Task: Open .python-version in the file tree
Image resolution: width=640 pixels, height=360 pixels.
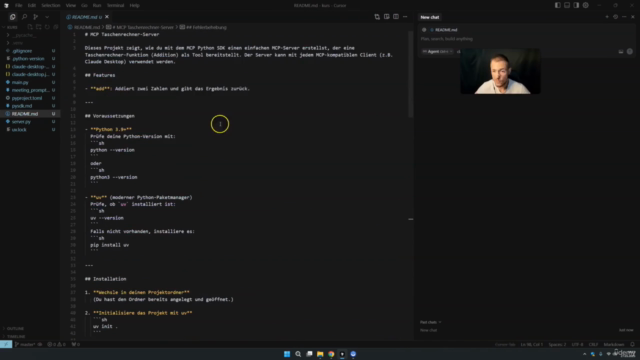Action: [x=28, y=59]
